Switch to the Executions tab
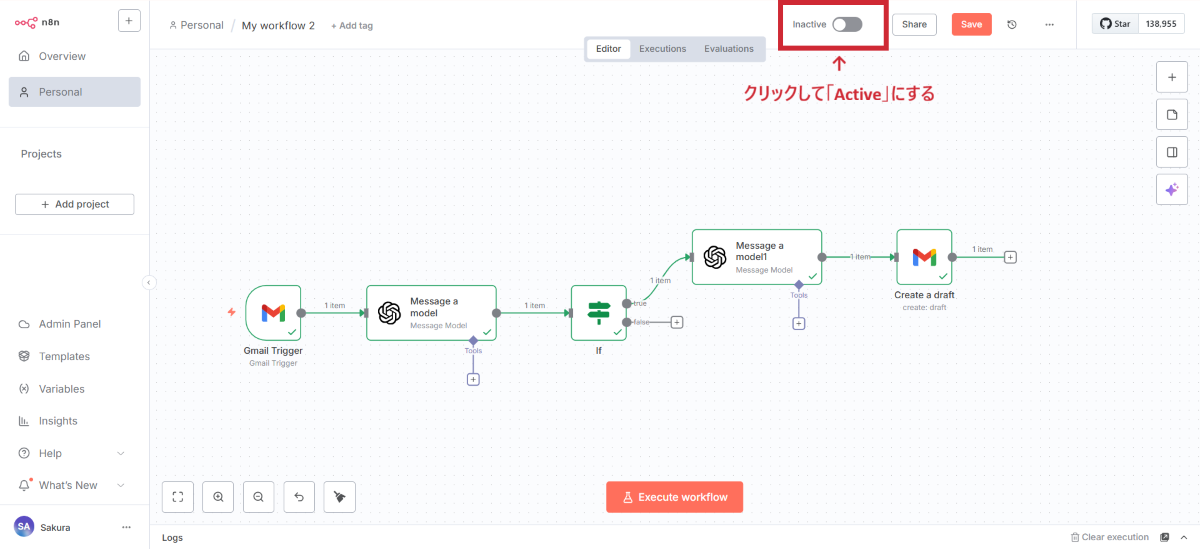This screenshot has width=1200, height=549. [662, 49]
